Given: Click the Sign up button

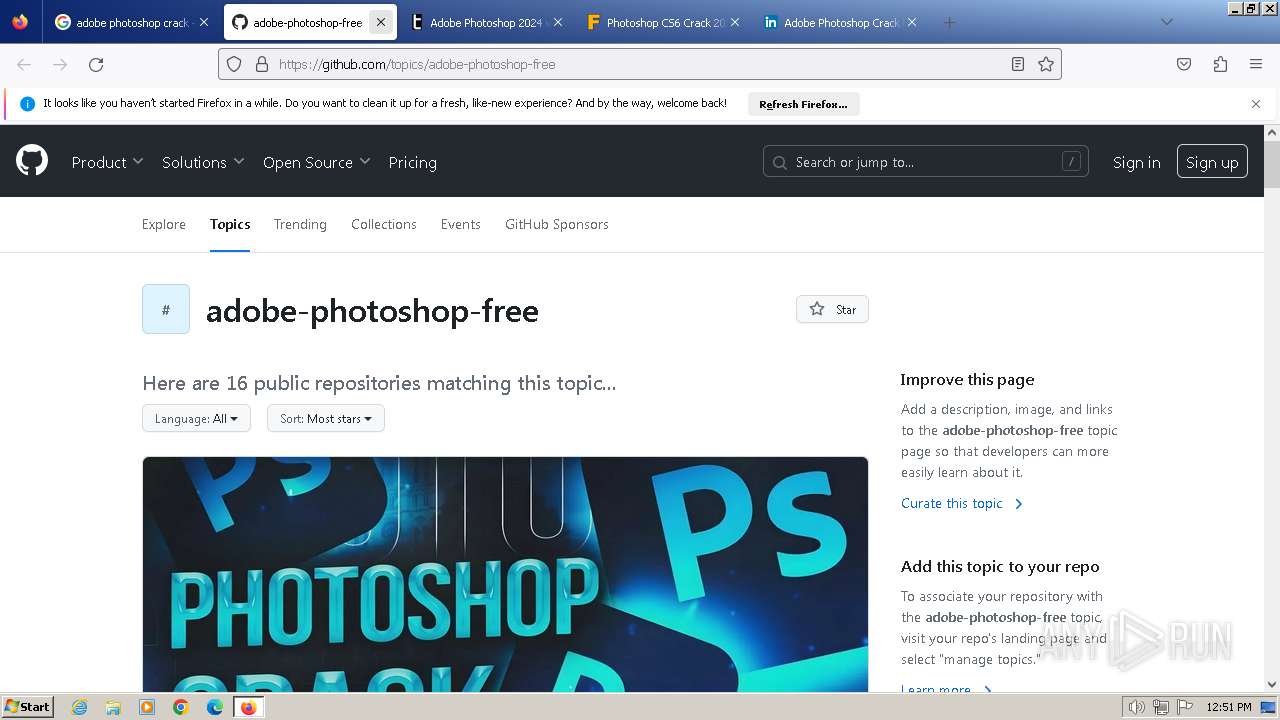Looking at the screenshot, I should [1212, 162].
